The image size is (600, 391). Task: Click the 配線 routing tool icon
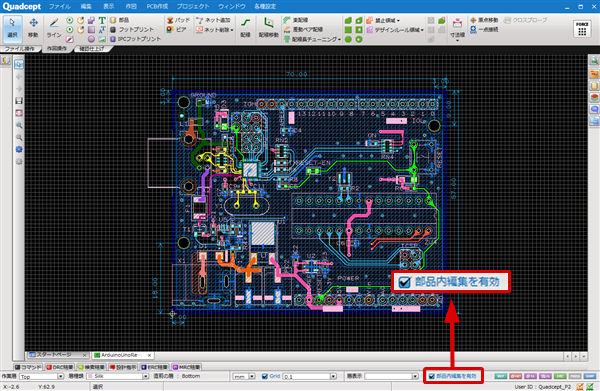pos(245,28)
